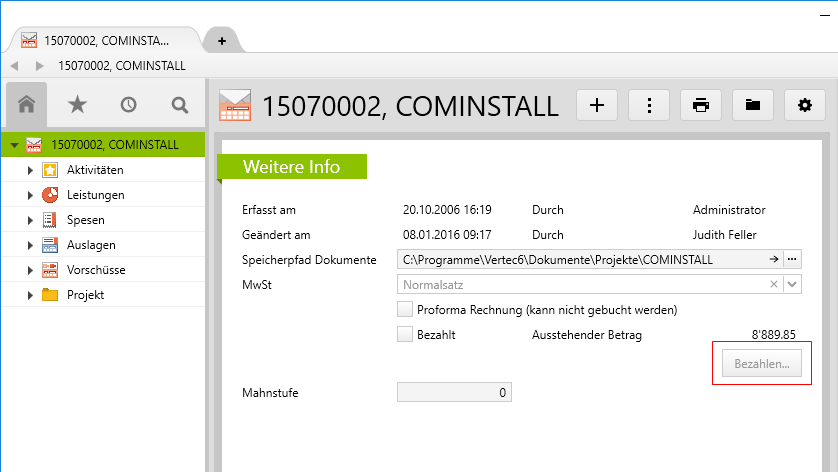Open settings with the gear icon
The image size is (838, 472).
point(805,105)
